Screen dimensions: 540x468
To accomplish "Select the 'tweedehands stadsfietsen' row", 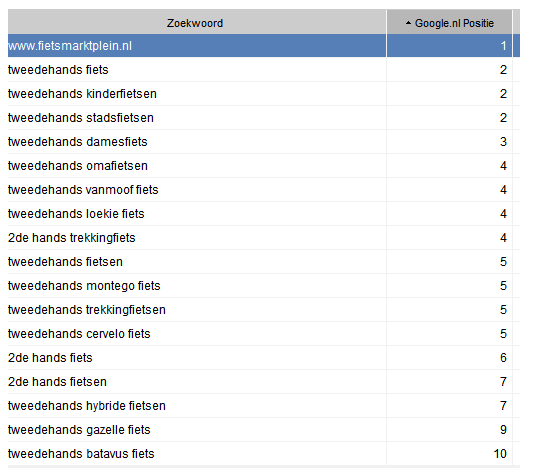I will (264, 118).
